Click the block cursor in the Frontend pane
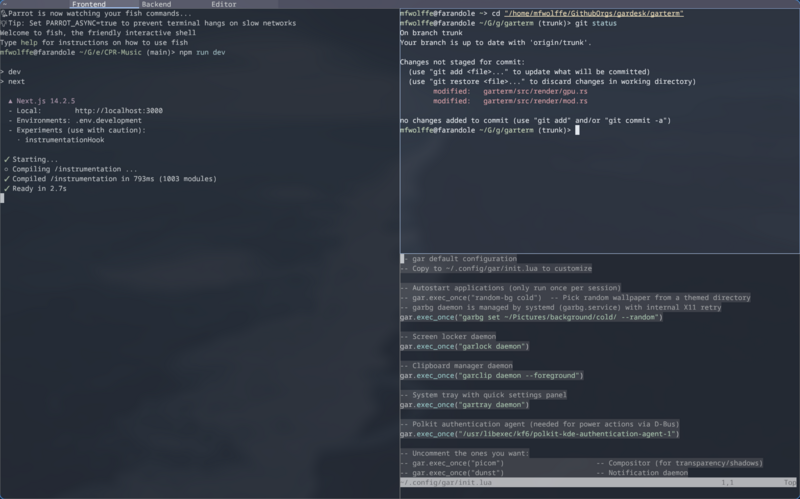Viewport: 800px width, 499px height. tap(2, 198)
